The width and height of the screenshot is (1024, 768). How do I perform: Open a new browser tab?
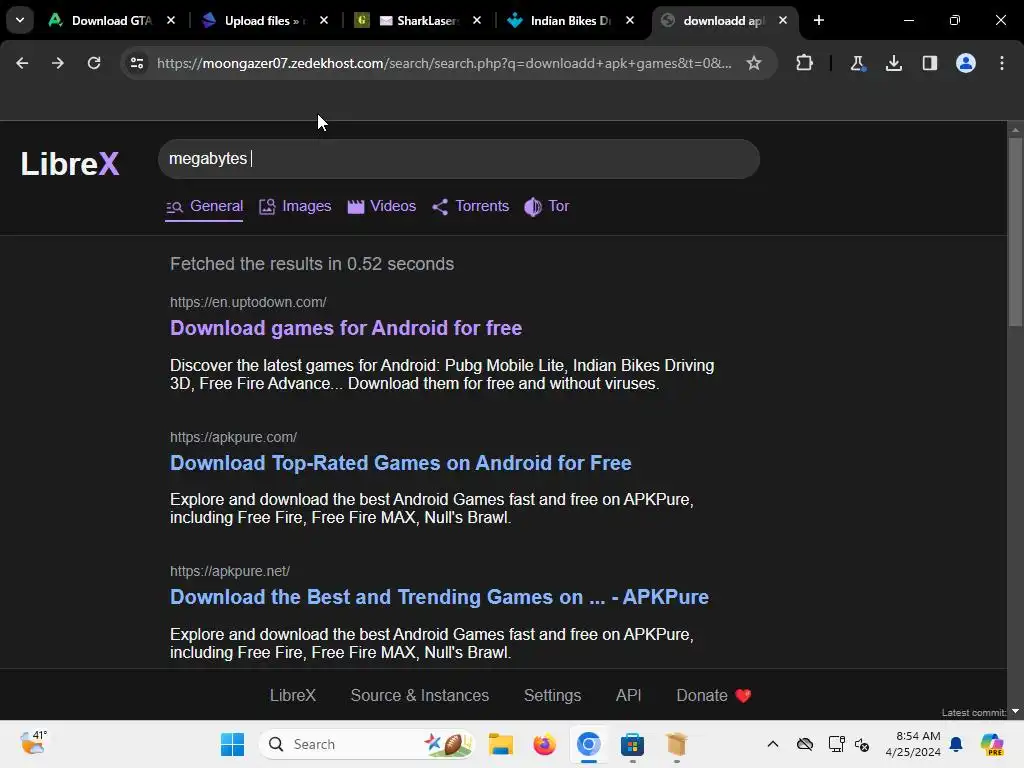click(819, 20)
